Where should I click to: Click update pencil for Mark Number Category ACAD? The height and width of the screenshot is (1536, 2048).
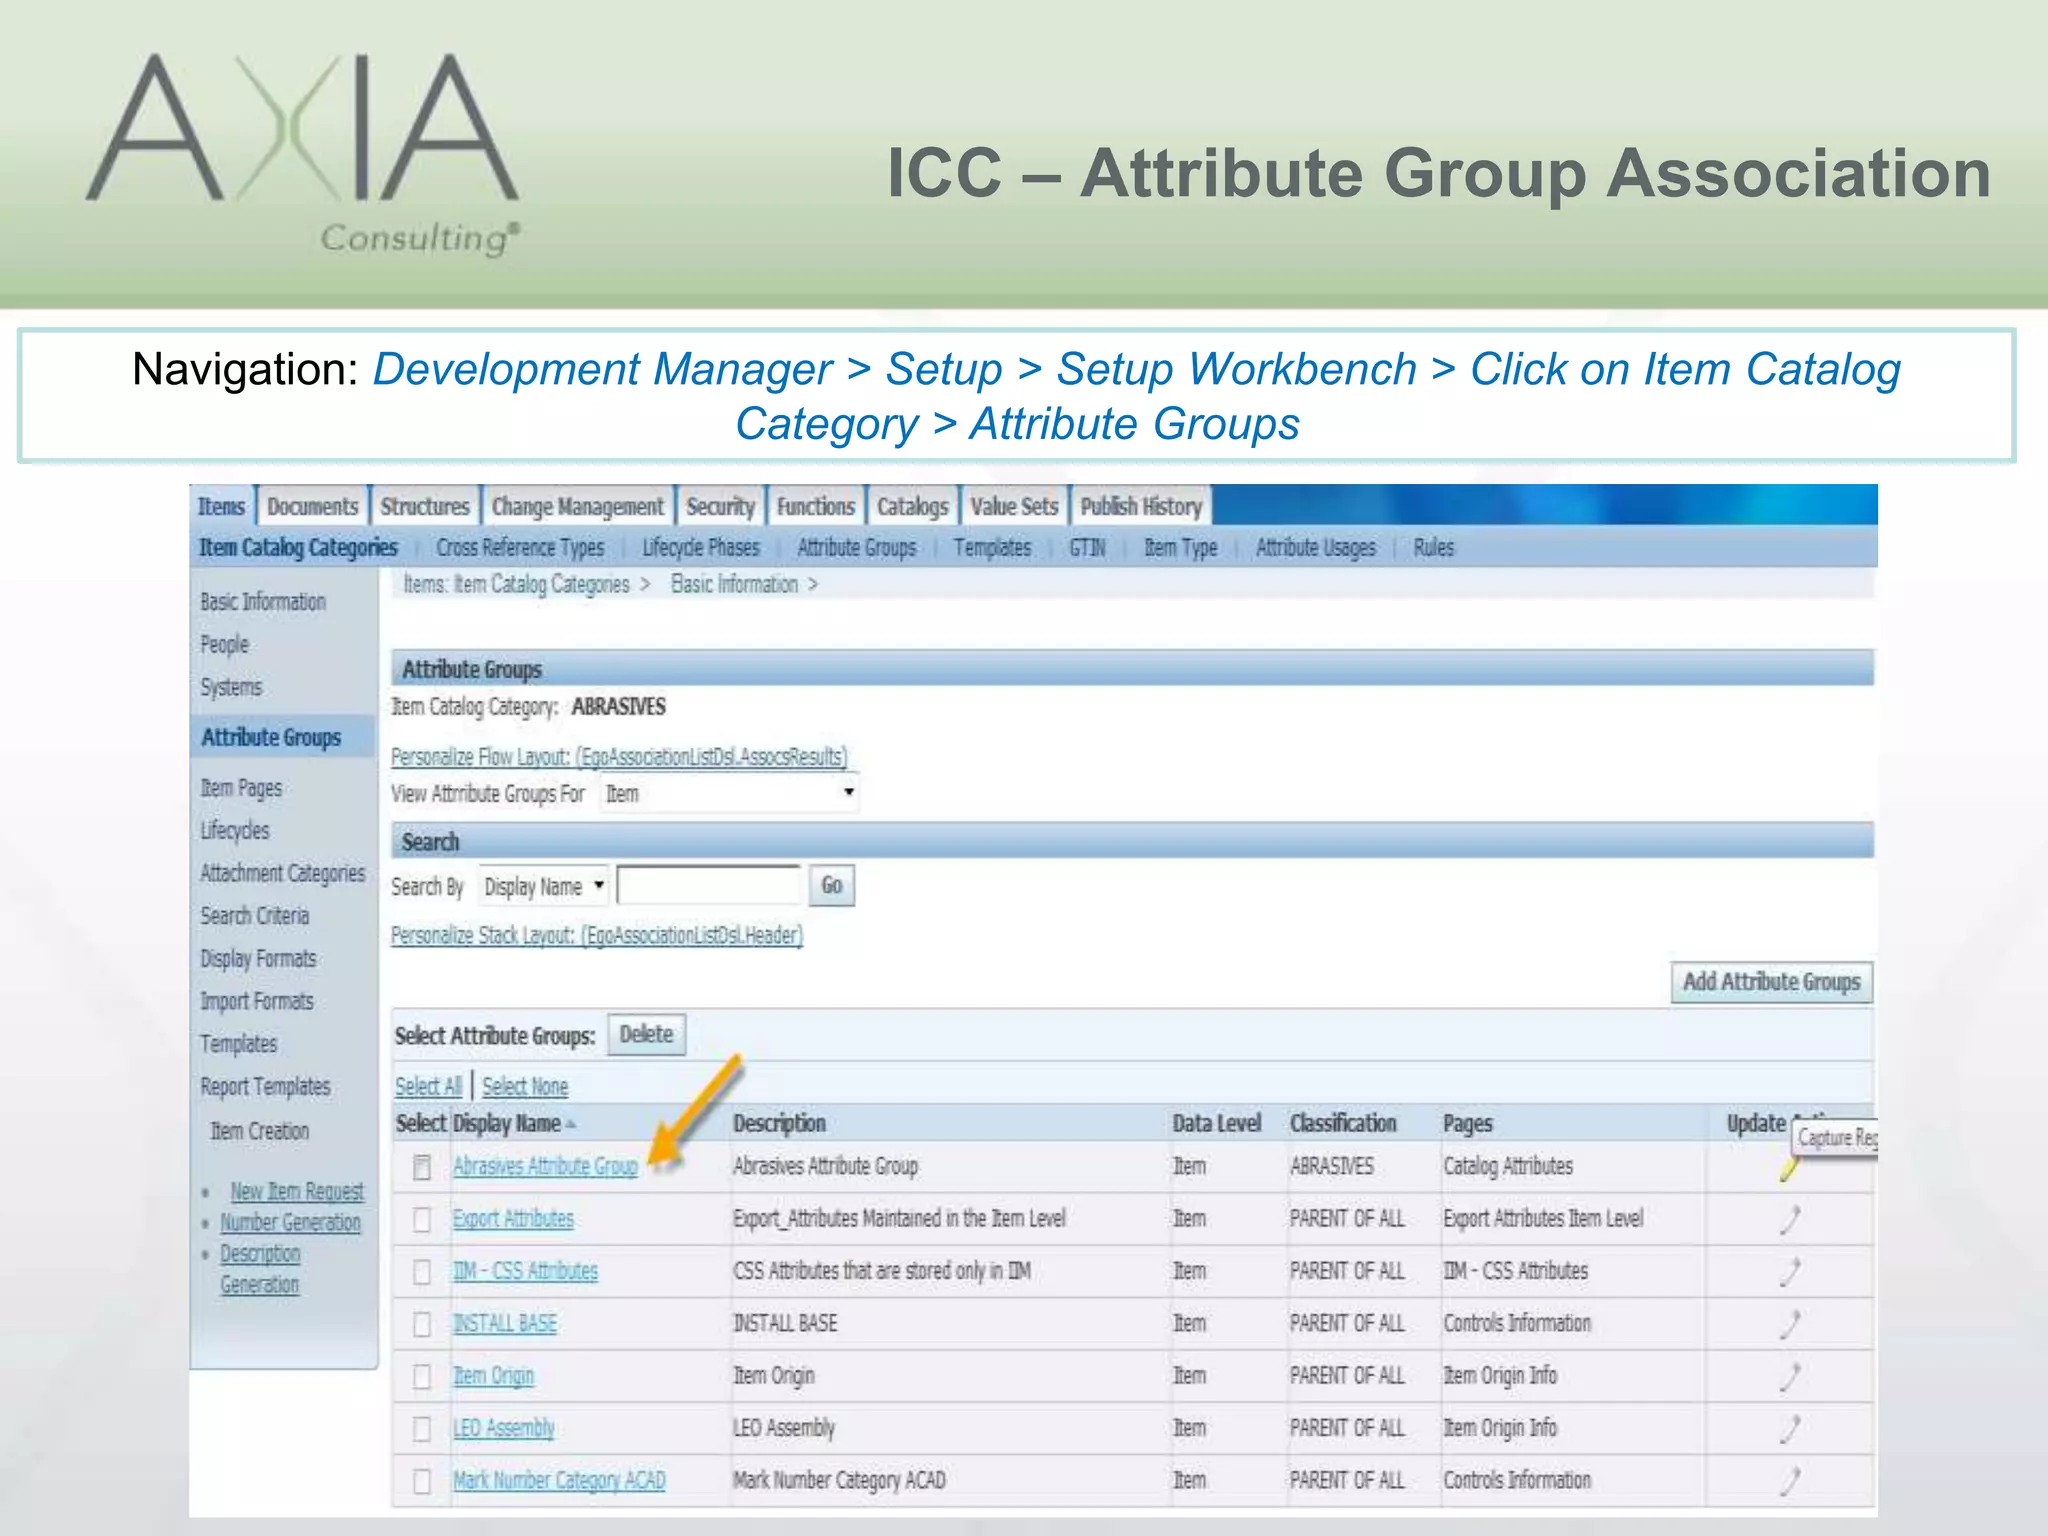[x=1790, y=1480]
